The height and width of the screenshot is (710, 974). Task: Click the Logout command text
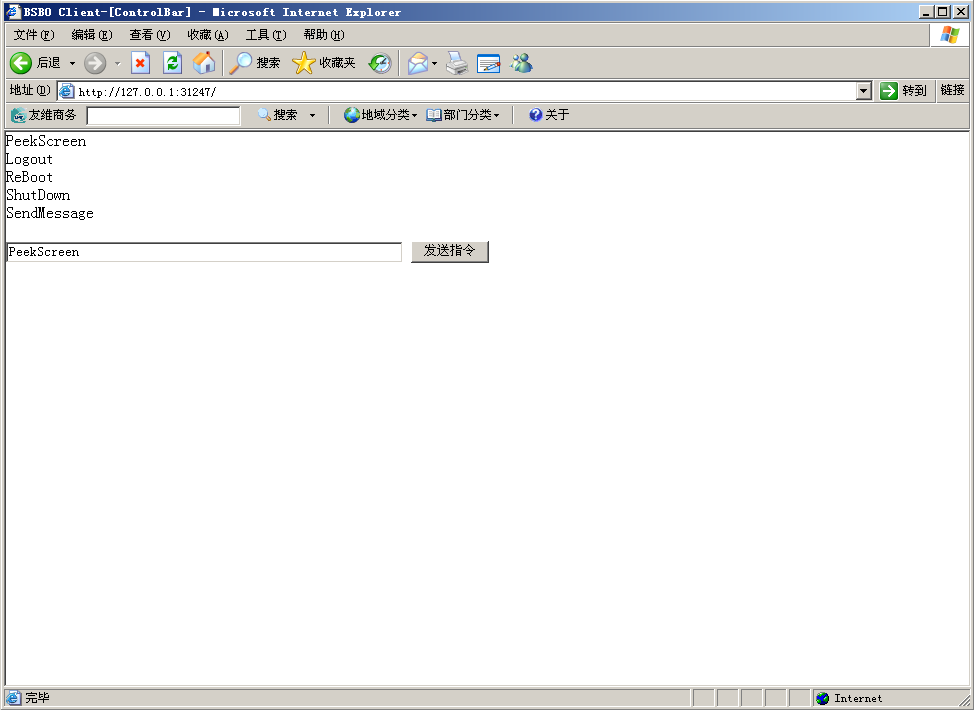coord(29,160)
